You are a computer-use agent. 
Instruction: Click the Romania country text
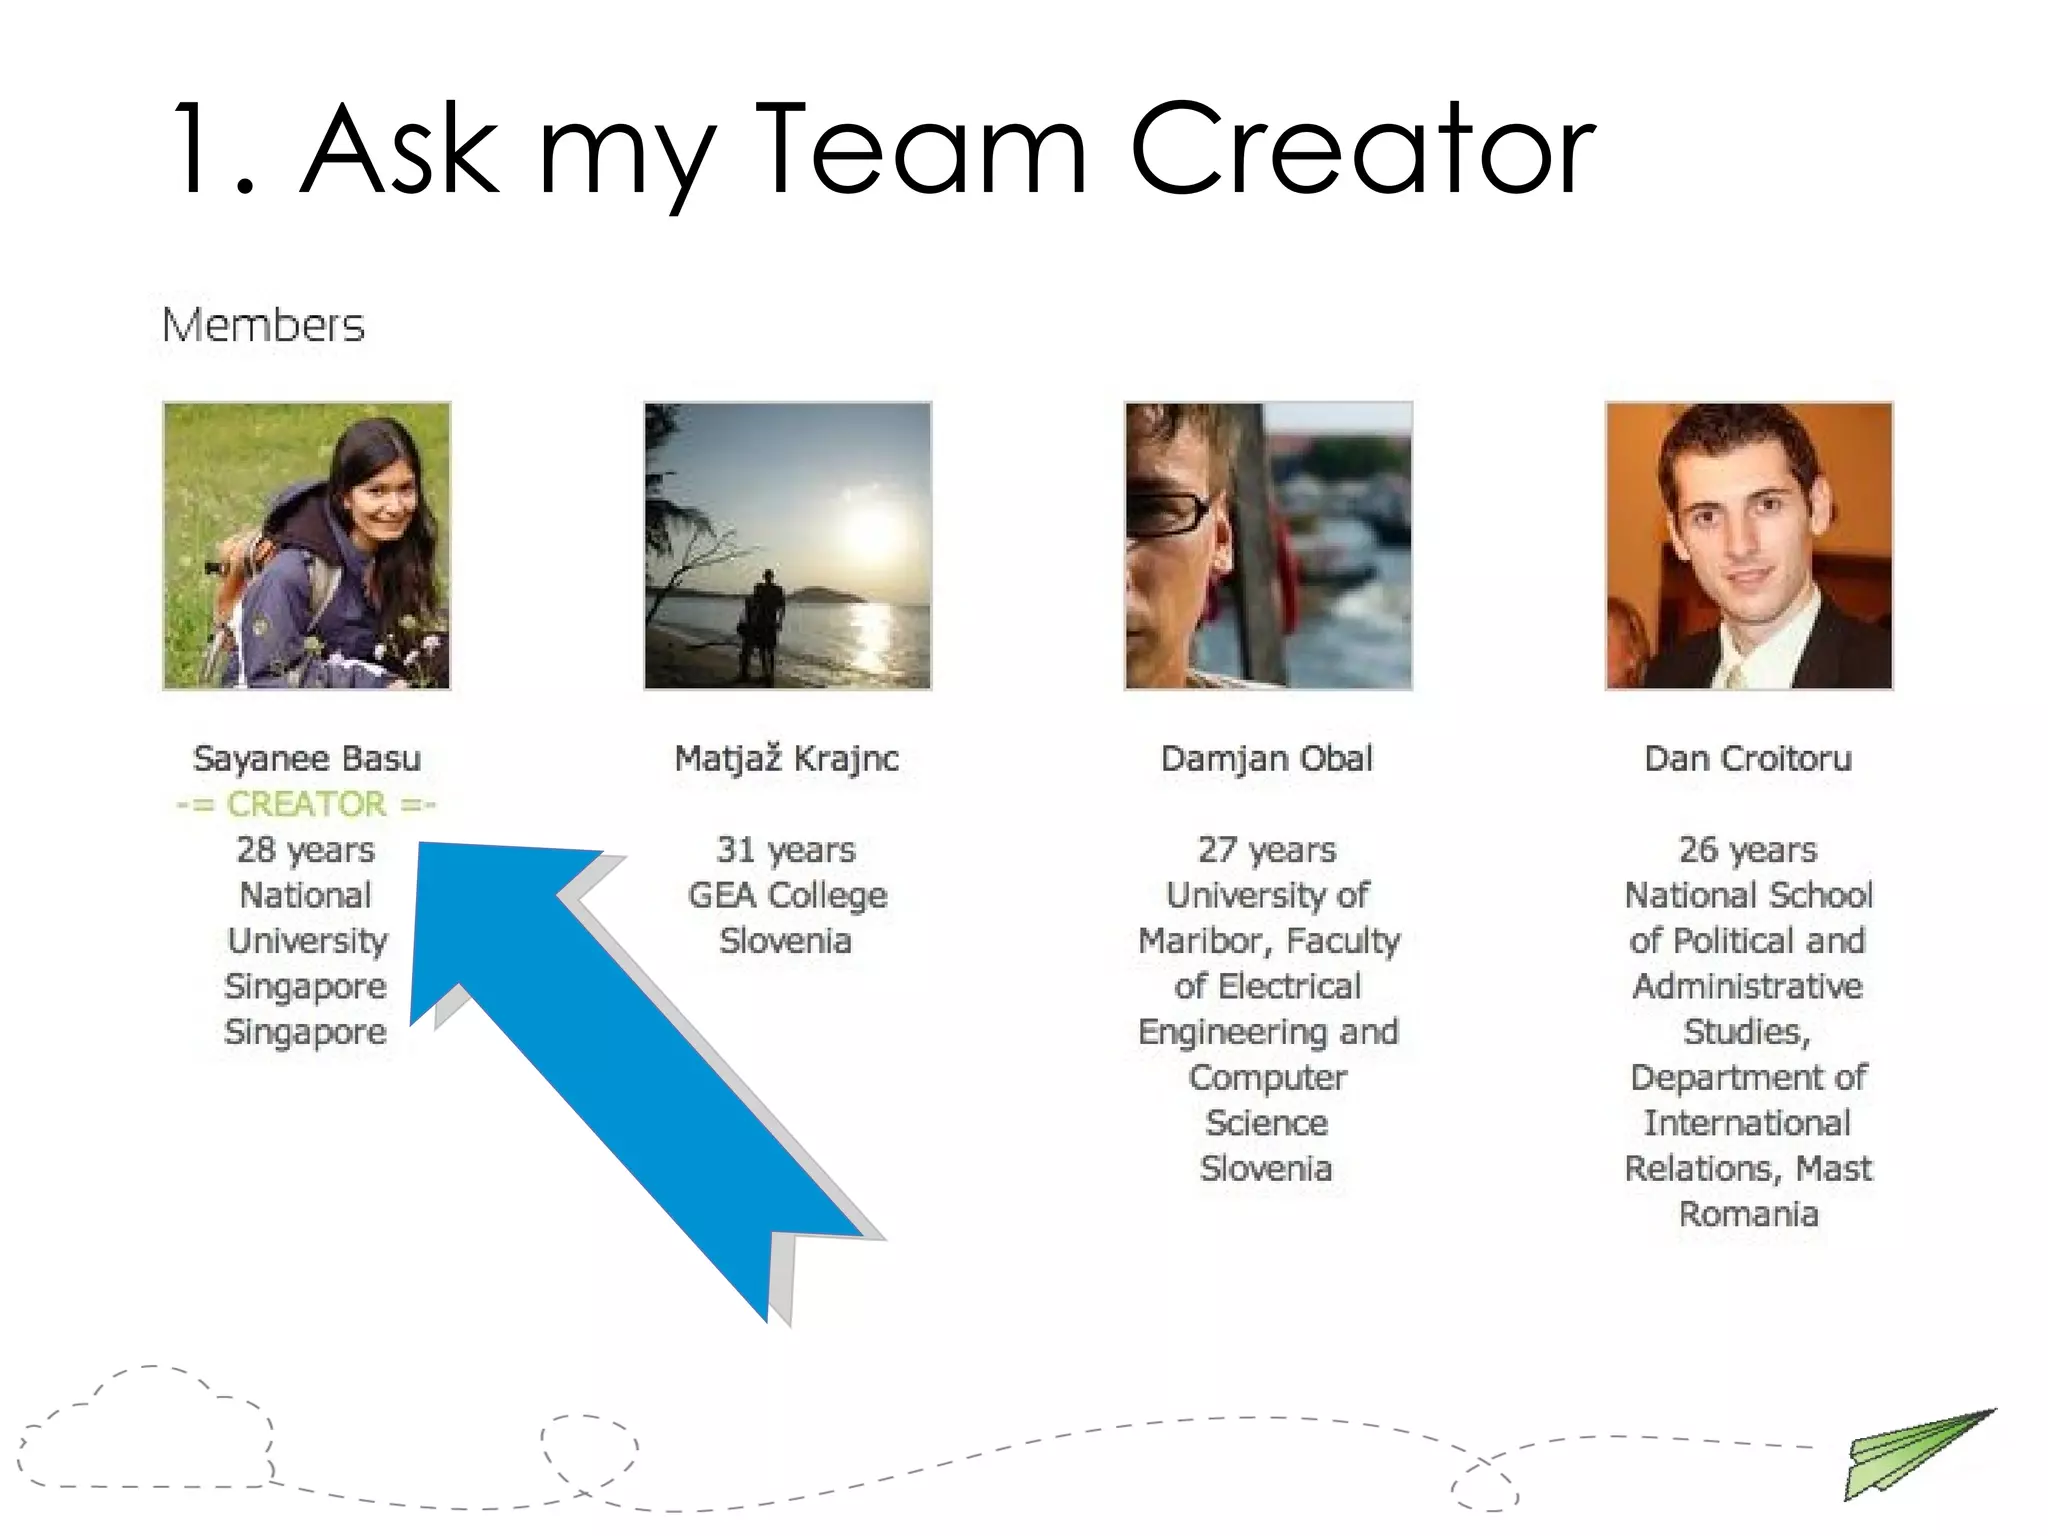point(1748,1214)
